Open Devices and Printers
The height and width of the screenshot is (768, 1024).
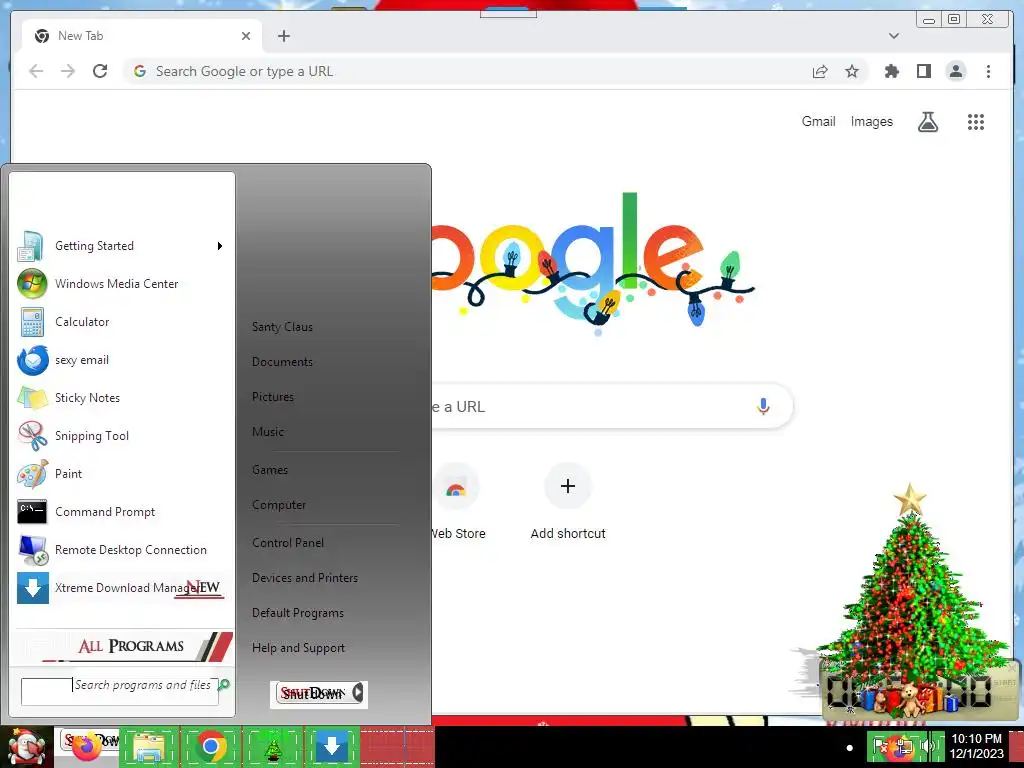tap(305, 578)
